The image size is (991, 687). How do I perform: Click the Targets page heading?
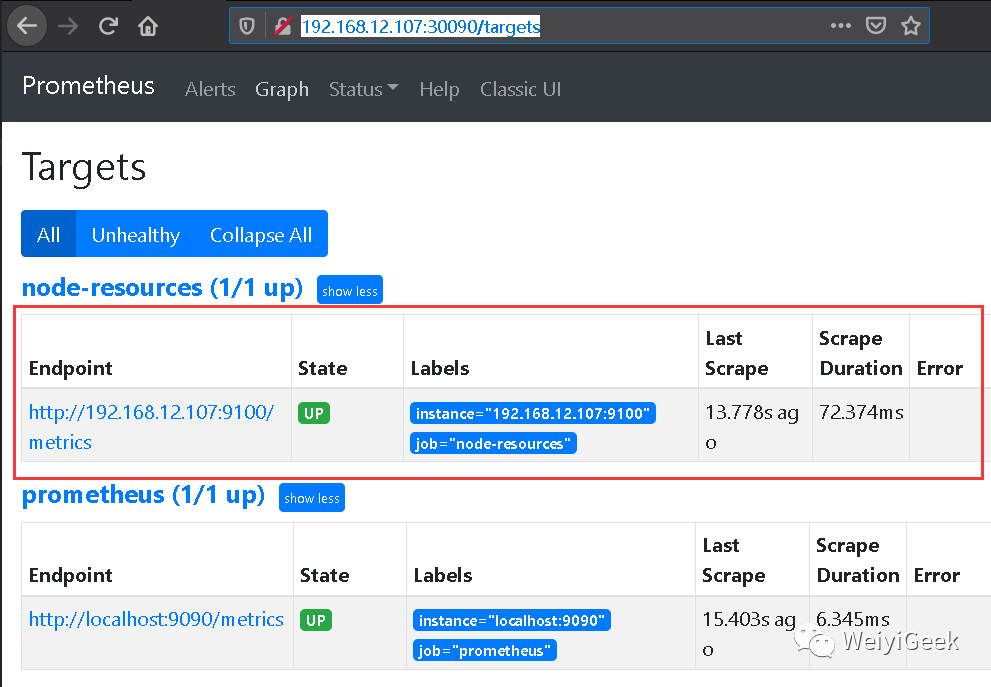click(84, 168)
